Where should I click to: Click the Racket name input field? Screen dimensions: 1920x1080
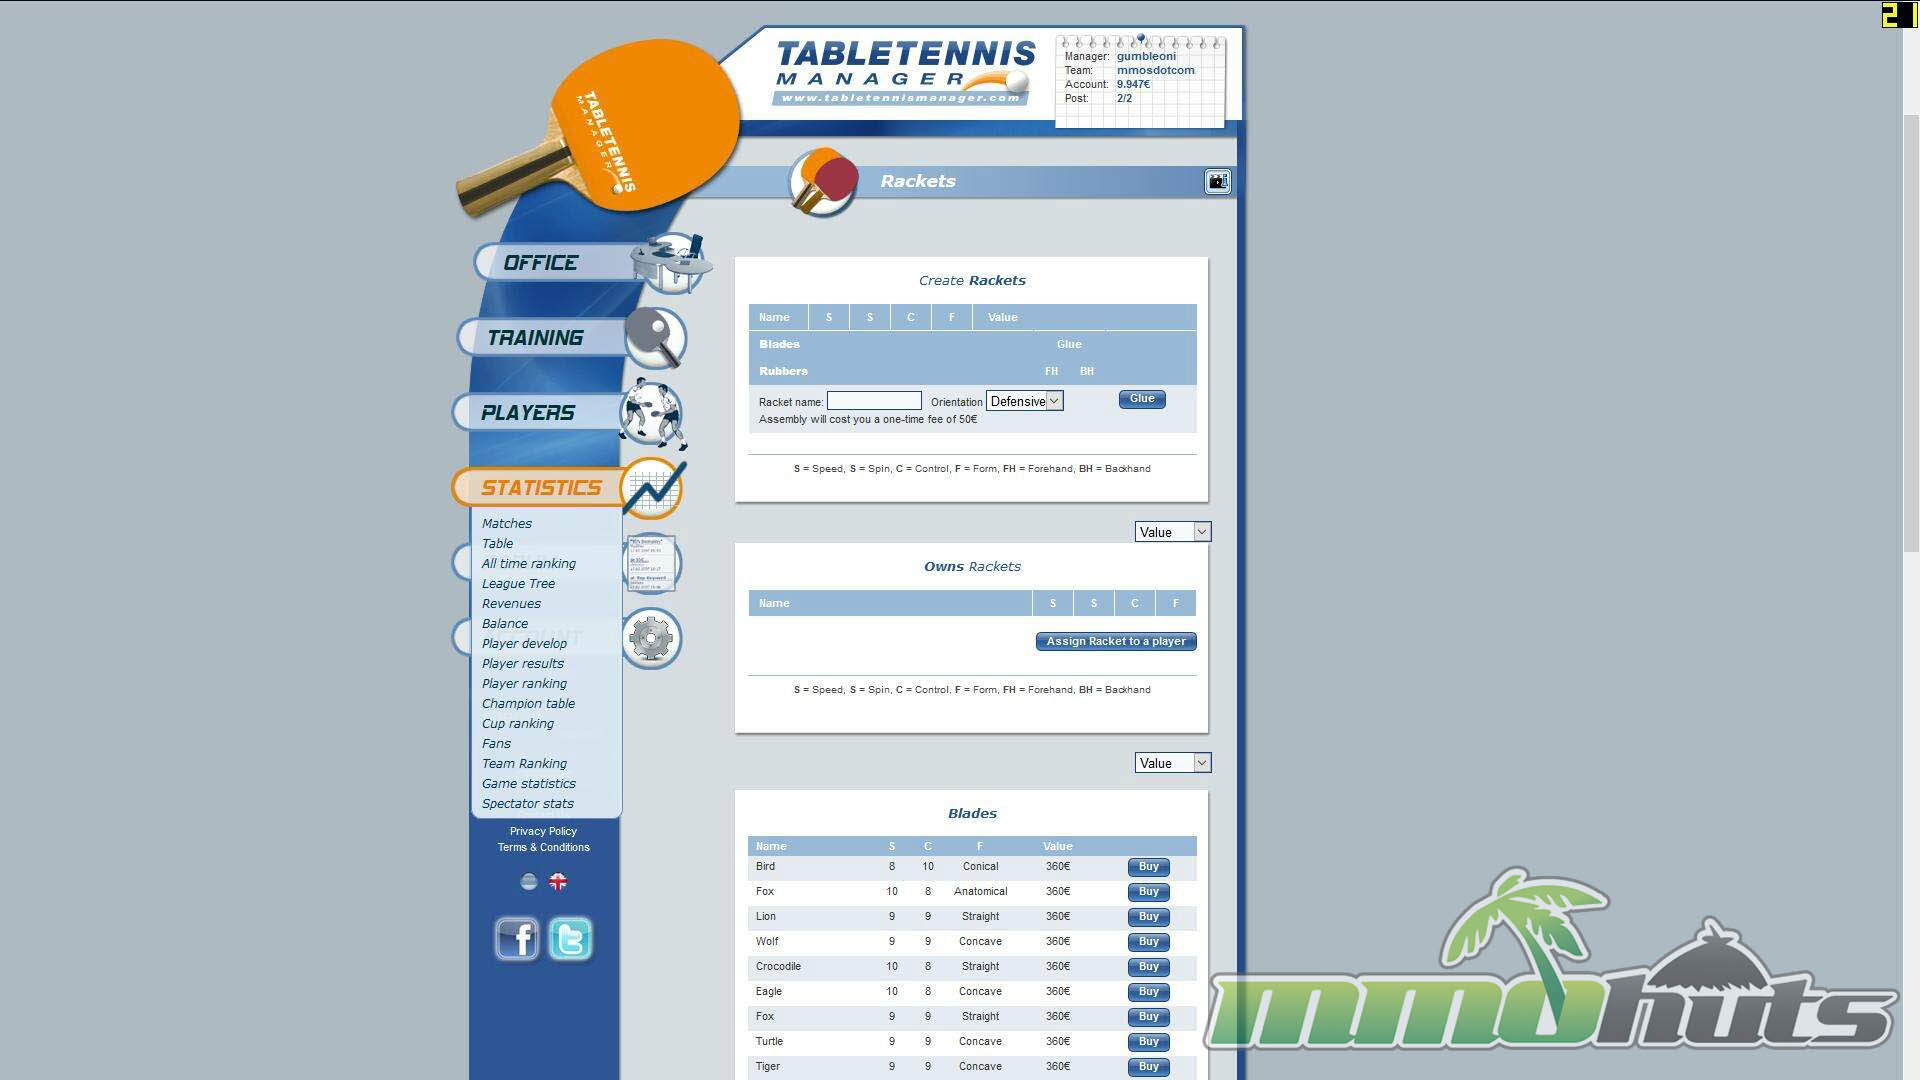(873, 401)
